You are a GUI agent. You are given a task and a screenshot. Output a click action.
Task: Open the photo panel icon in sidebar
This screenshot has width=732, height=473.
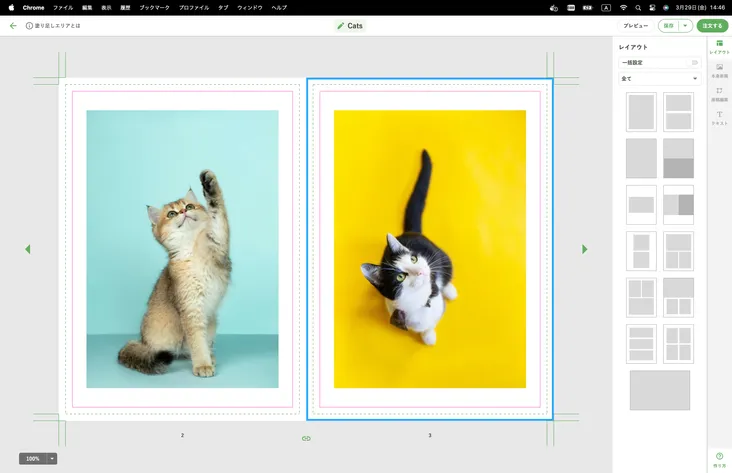pos(719,68)
